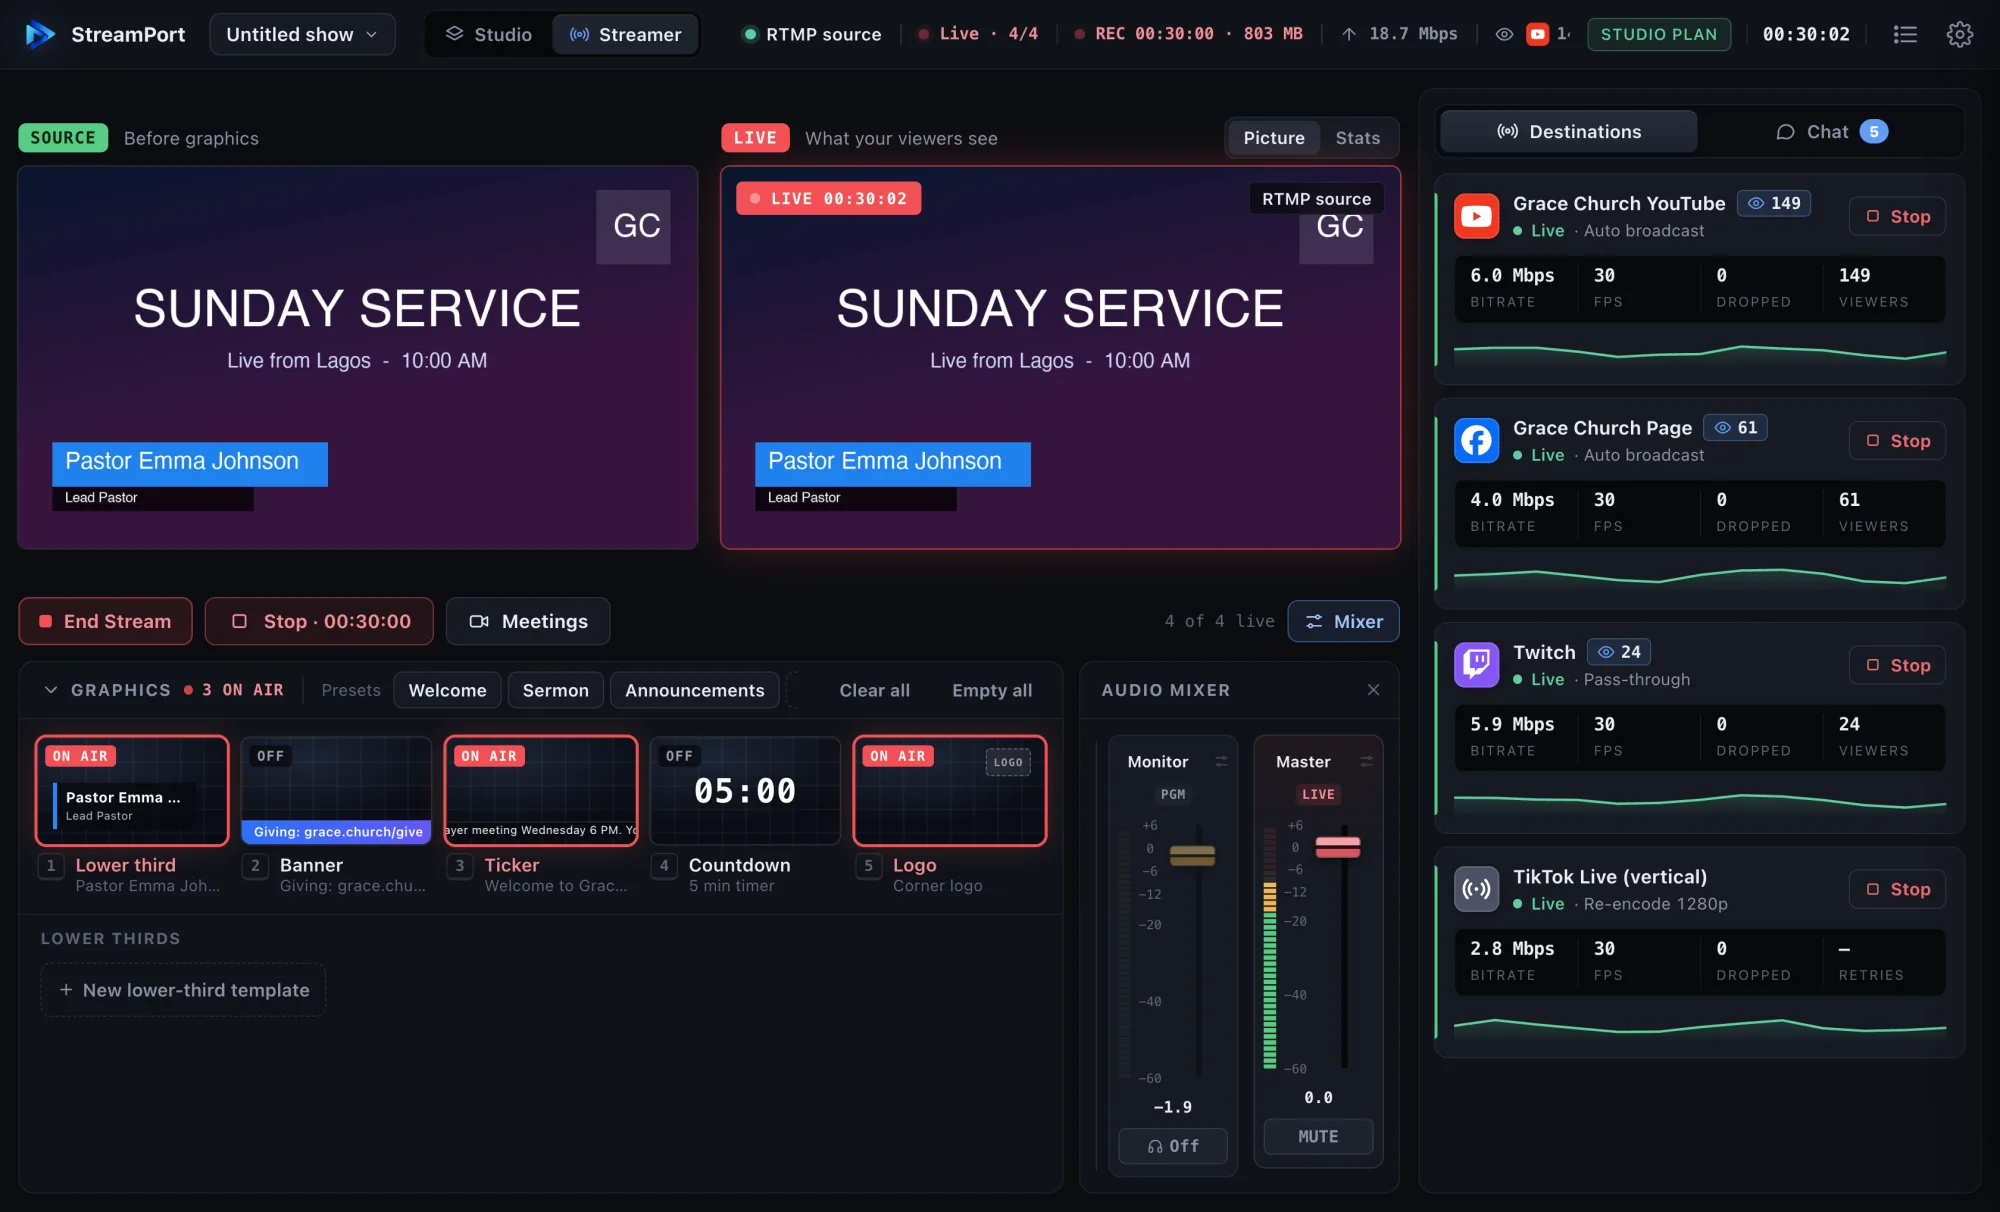Click the StreamPort logo icon

40,34
